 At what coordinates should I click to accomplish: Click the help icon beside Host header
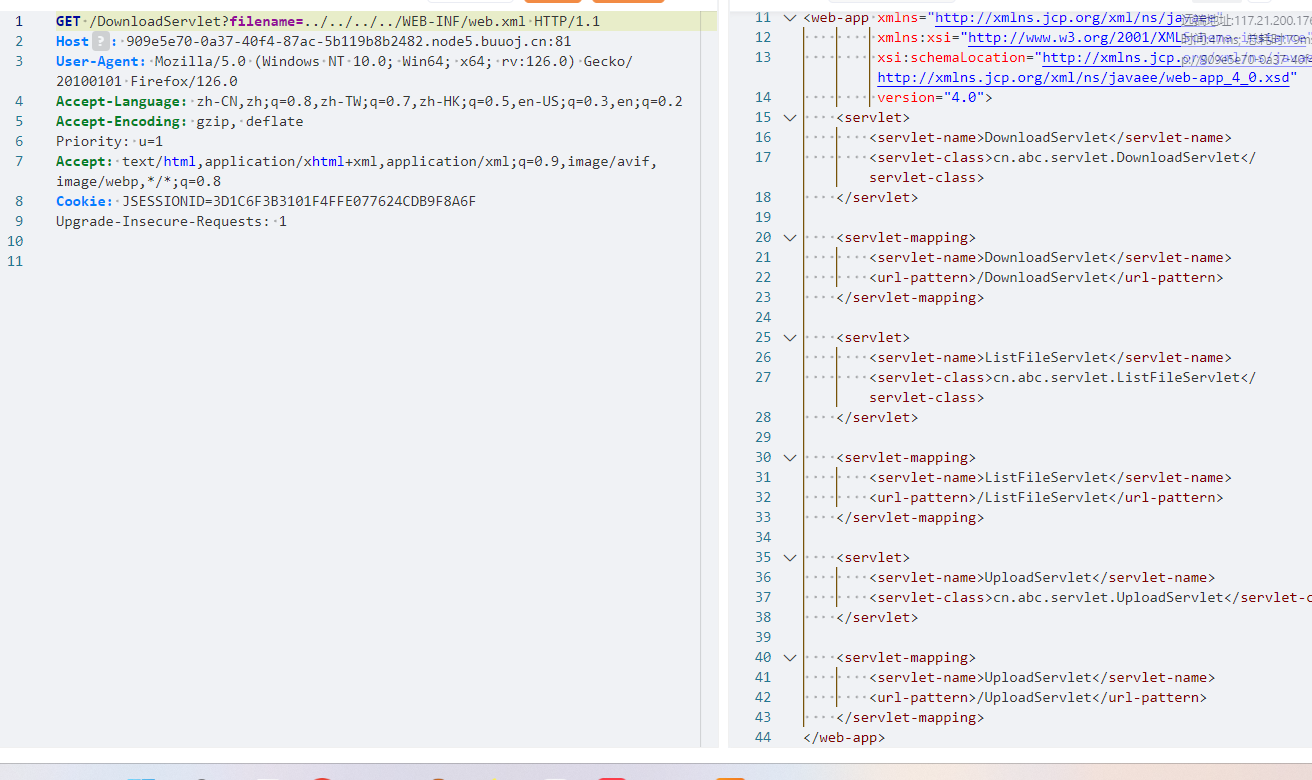click(x=101, y=41)
